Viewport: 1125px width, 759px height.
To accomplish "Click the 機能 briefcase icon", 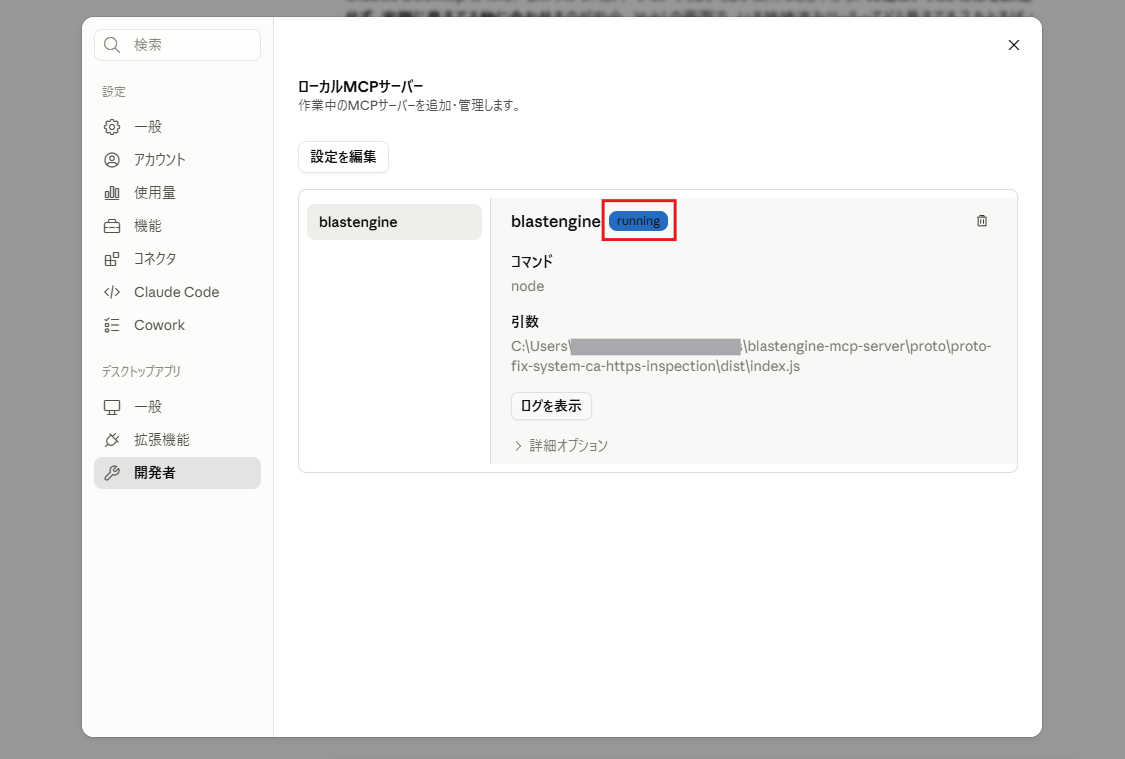I will pyautogui.click(x=112, y=226).
